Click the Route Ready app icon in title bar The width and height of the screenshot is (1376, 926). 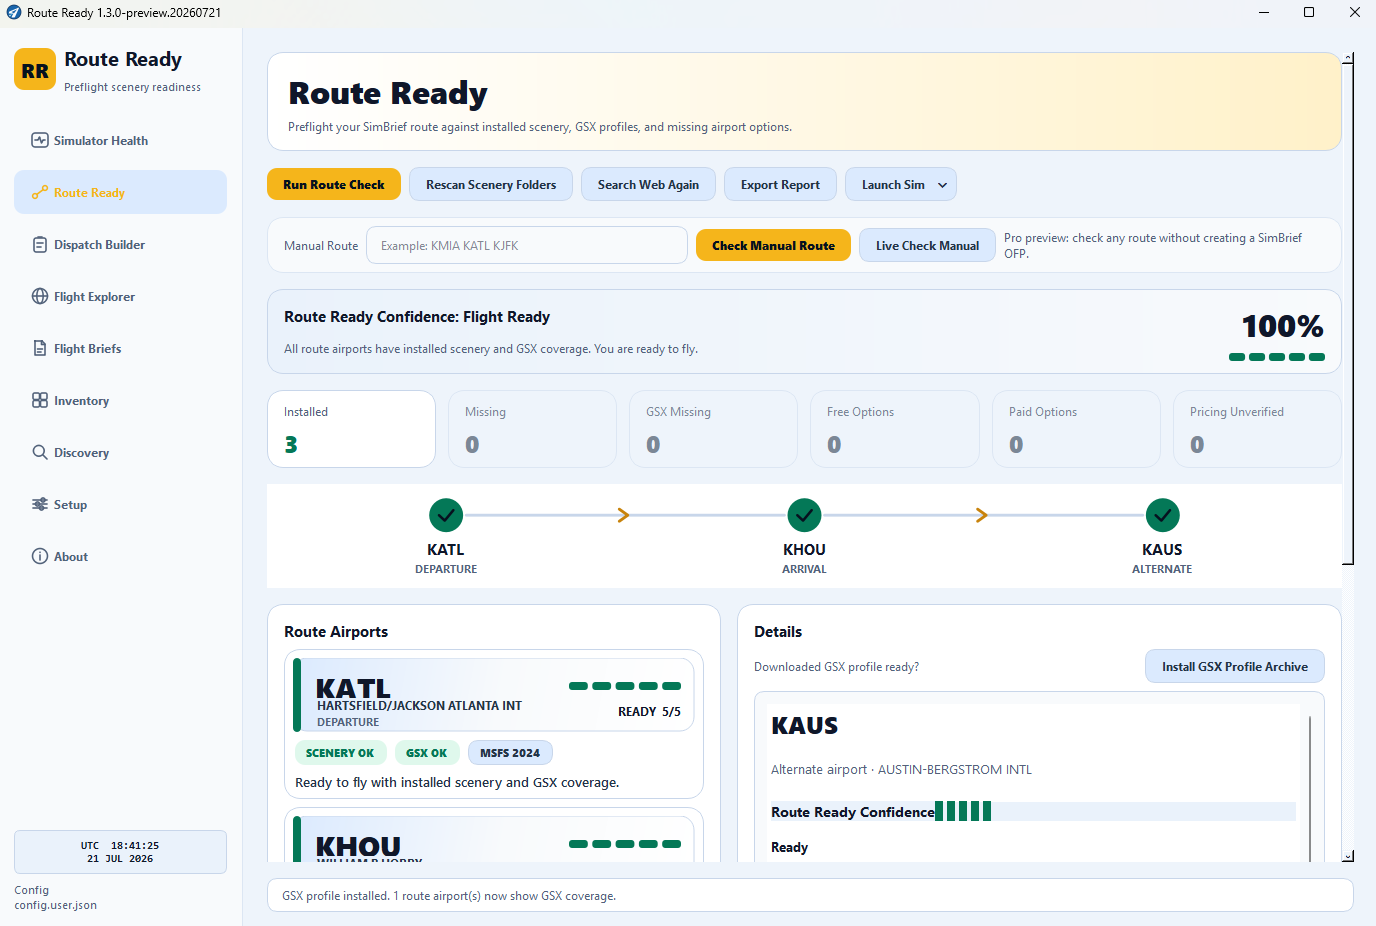pos(14,13)
